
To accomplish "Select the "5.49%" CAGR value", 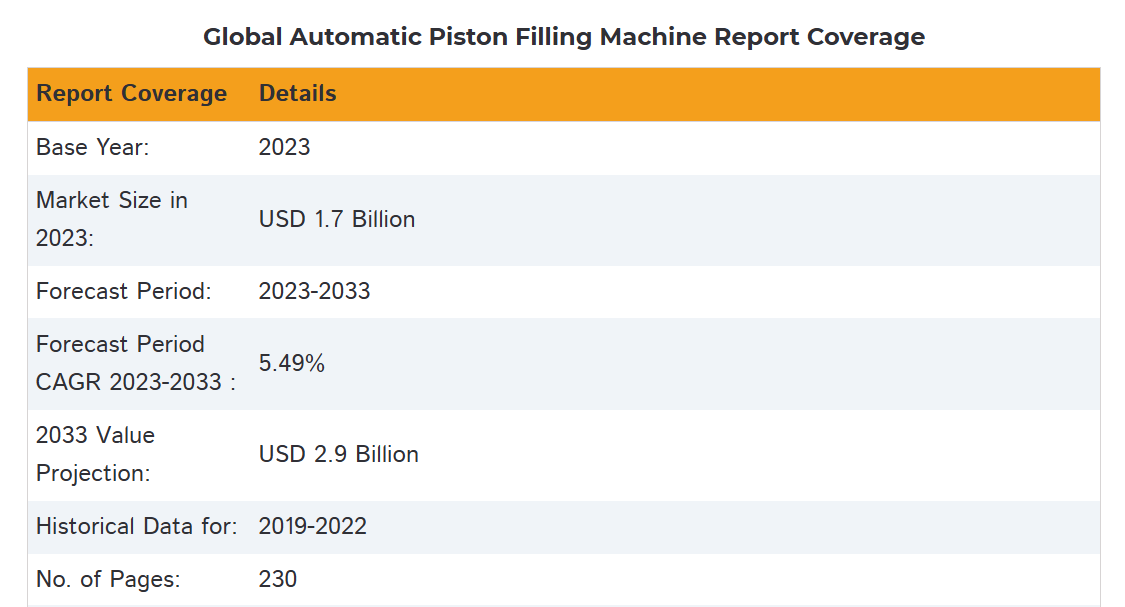I will (x=291, y=363).
